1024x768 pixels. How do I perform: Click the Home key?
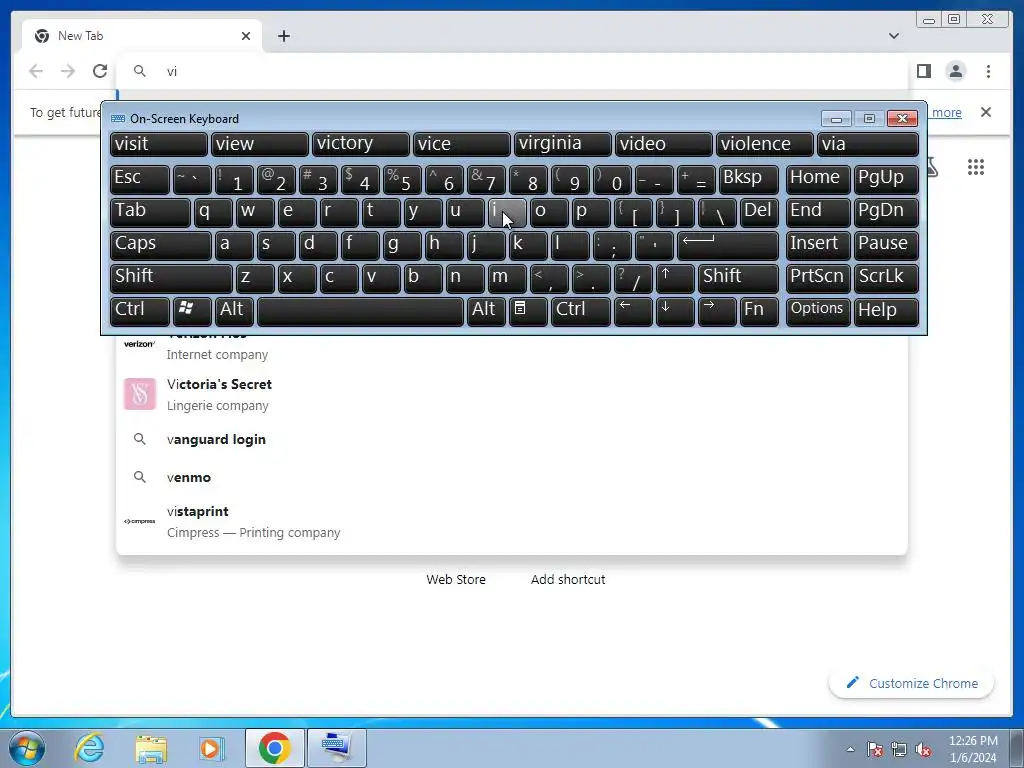tap(818, 180)
